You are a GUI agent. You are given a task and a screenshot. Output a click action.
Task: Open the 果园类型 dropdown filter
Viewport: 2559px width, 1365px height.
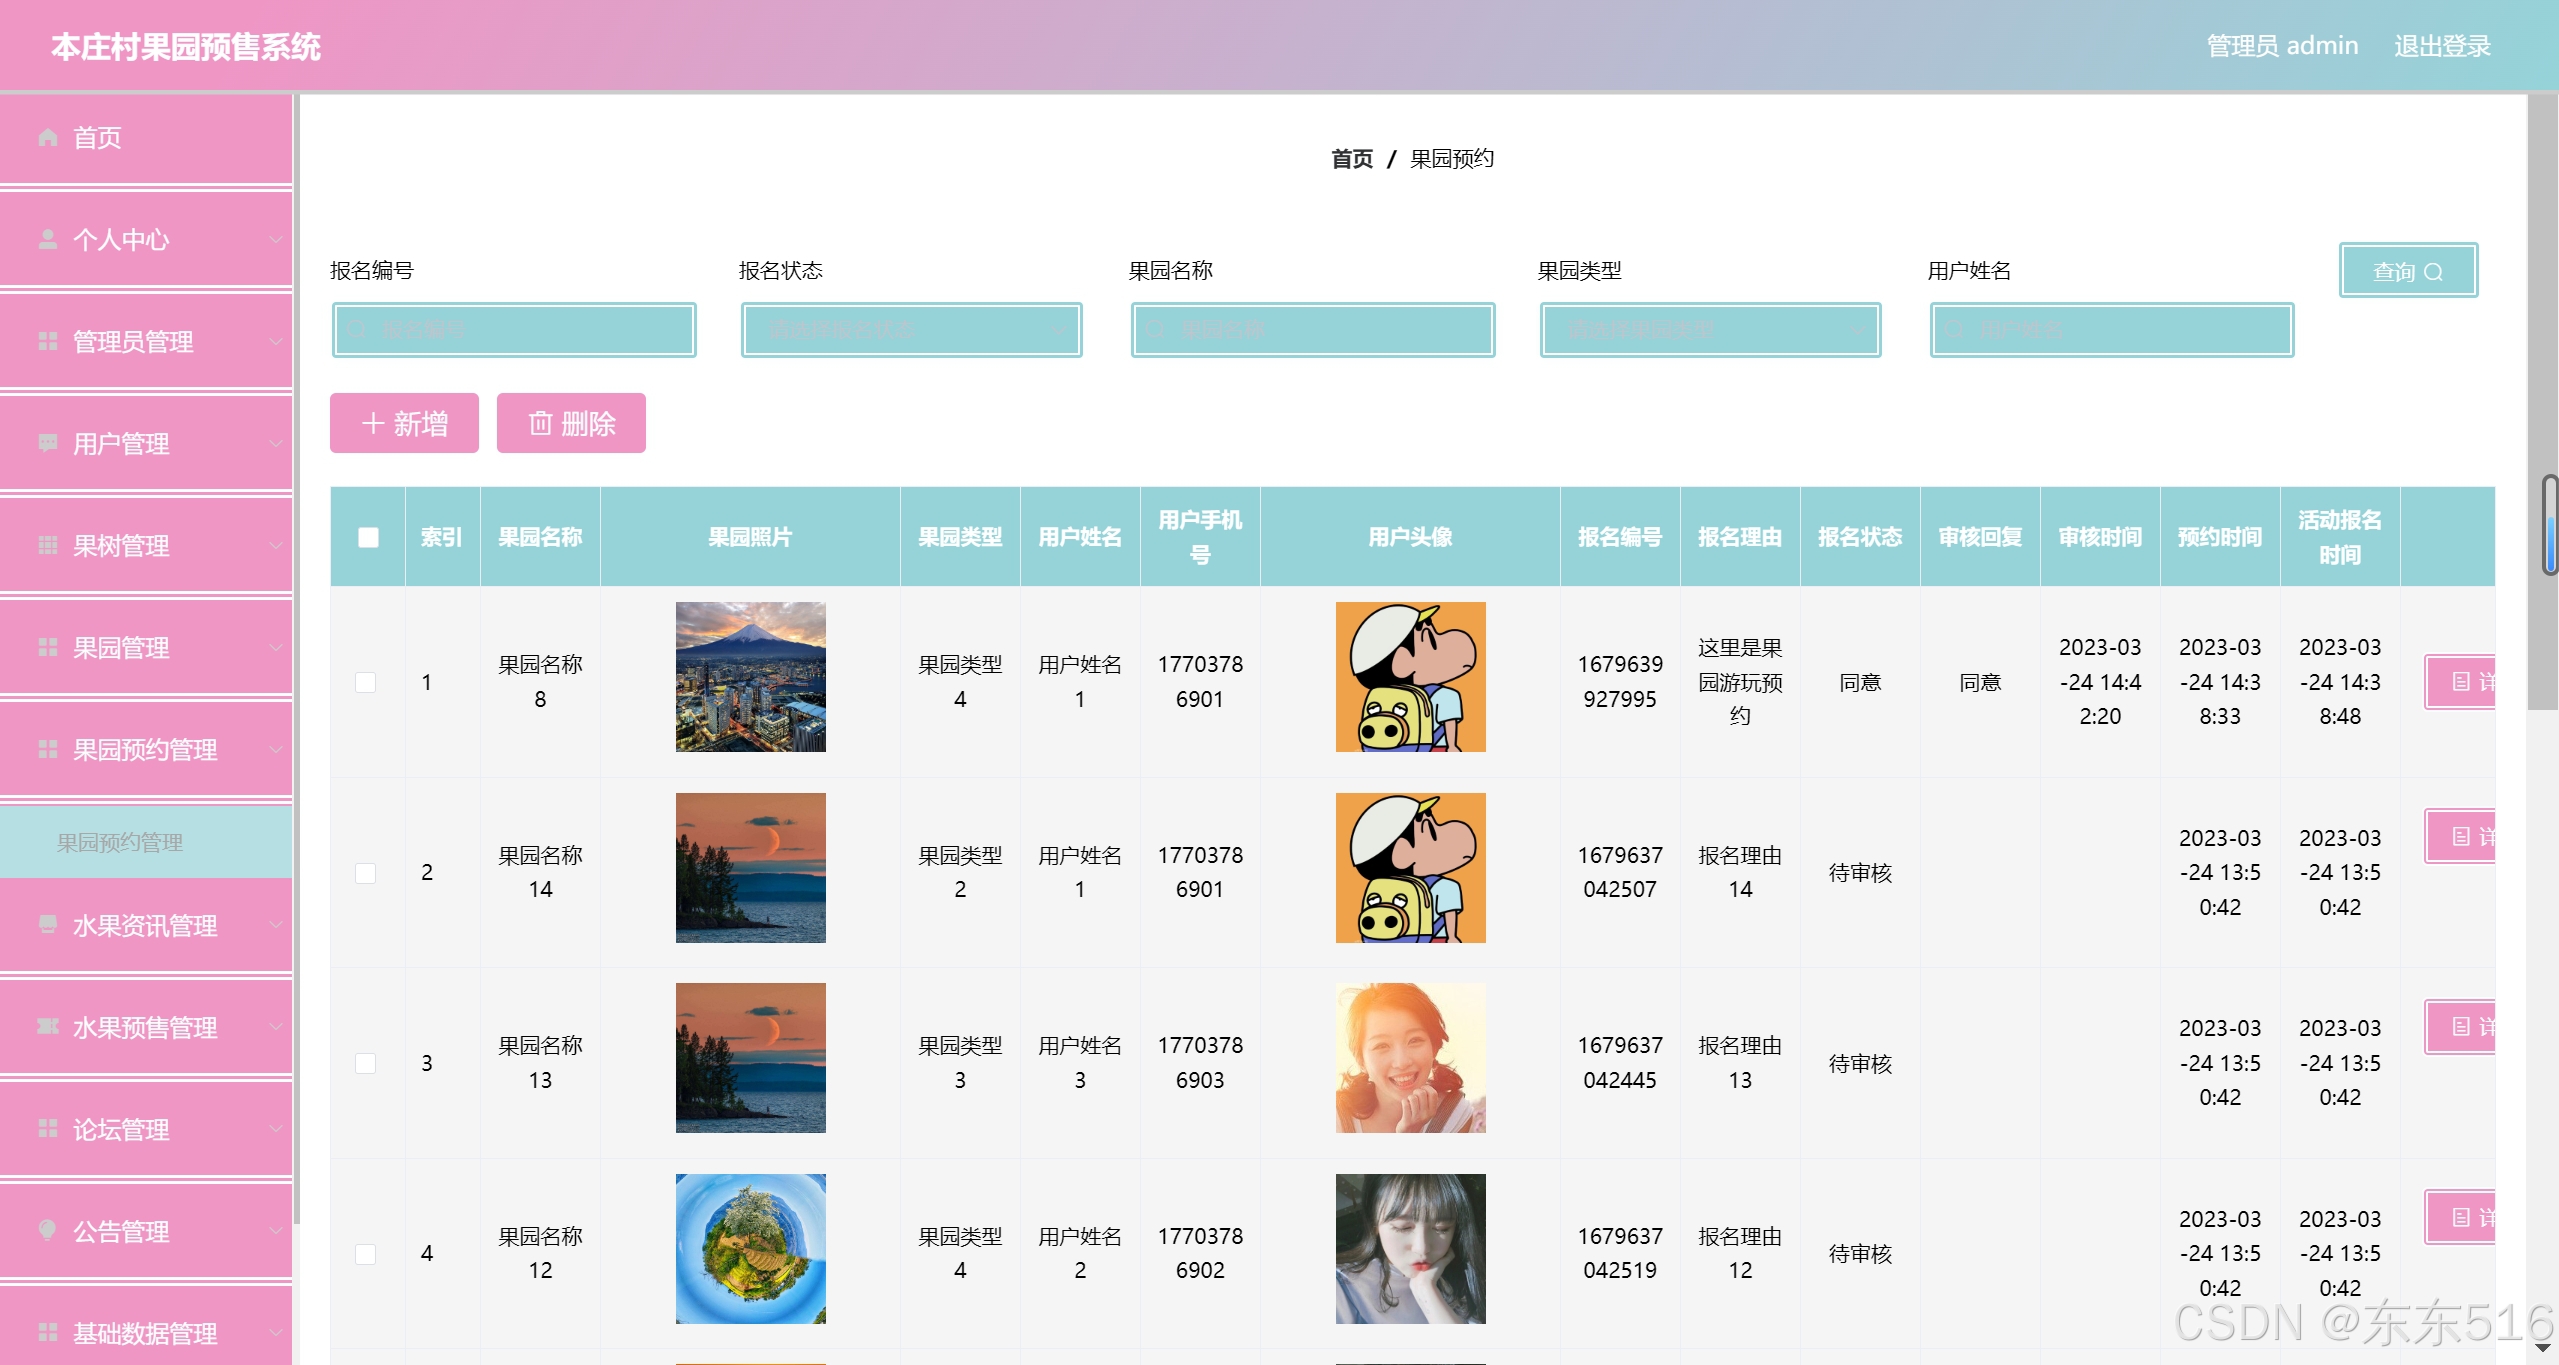1710,329
